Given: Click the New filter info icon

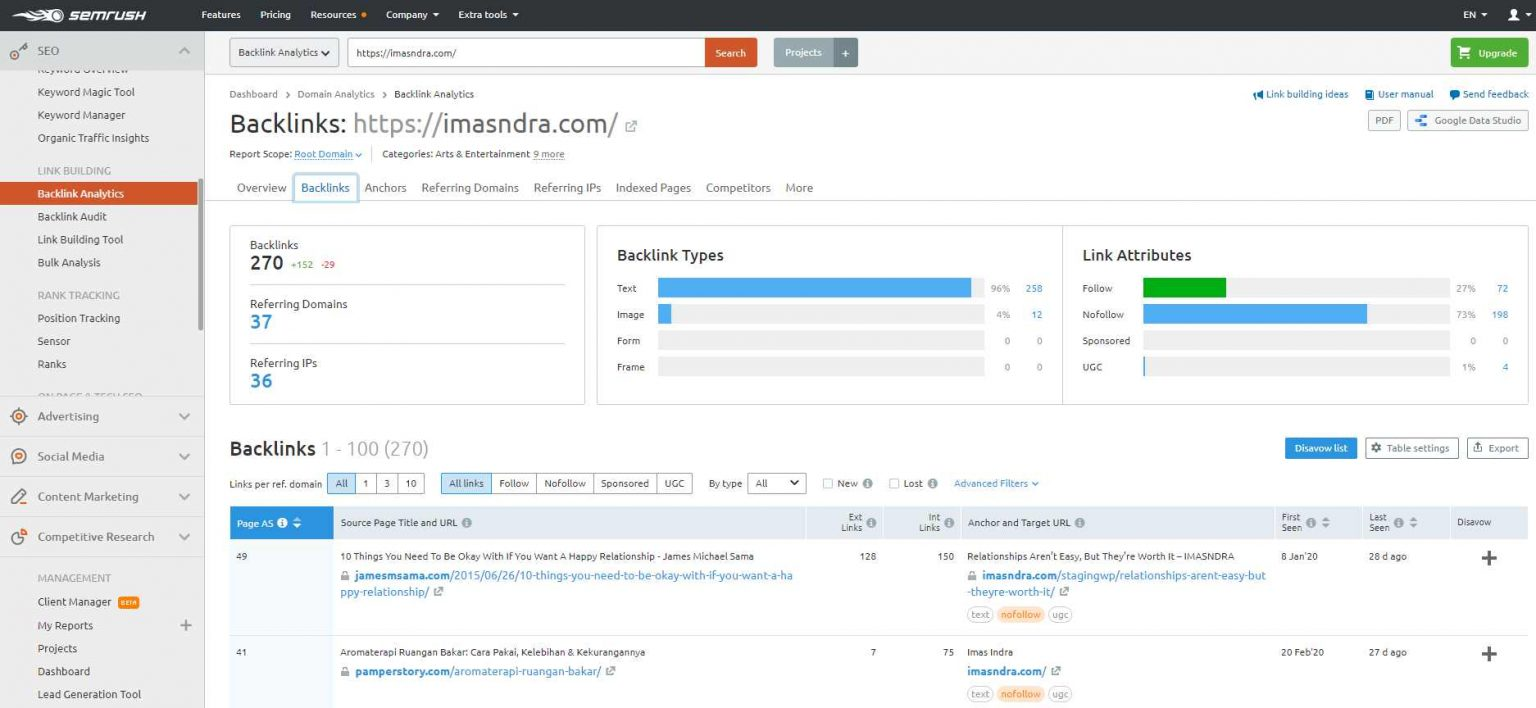Looking at the screenshot, I should [x=868, y=484].
